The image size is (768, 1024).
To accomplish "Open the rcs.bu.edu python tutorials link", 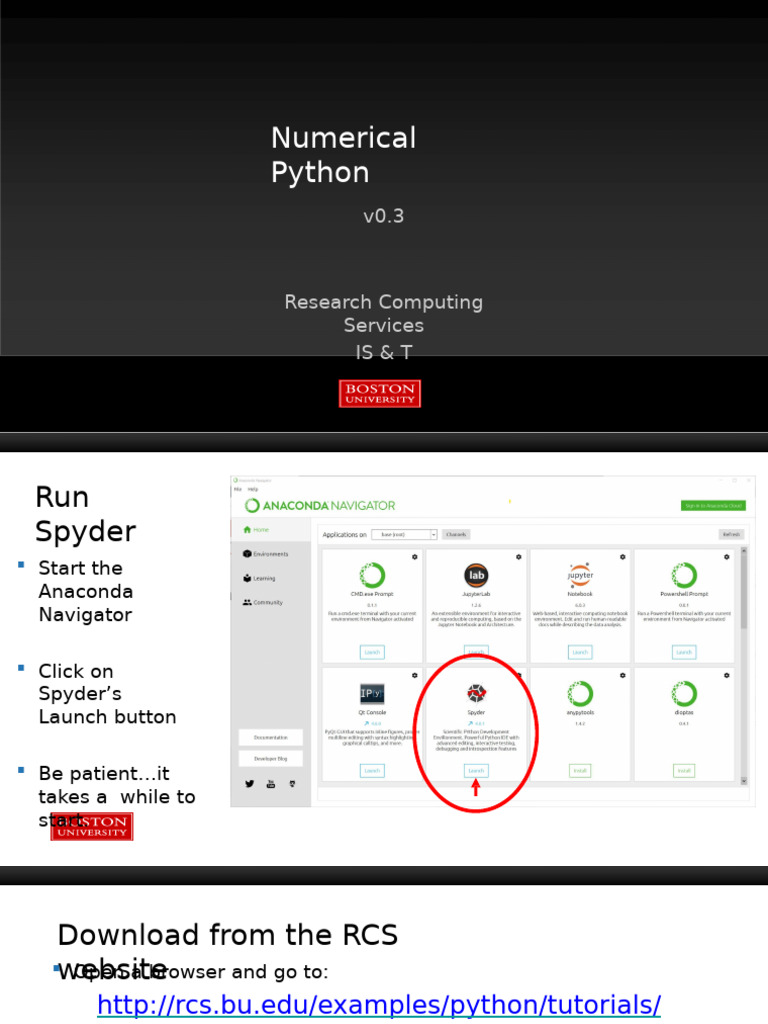I will [379, 1004].
